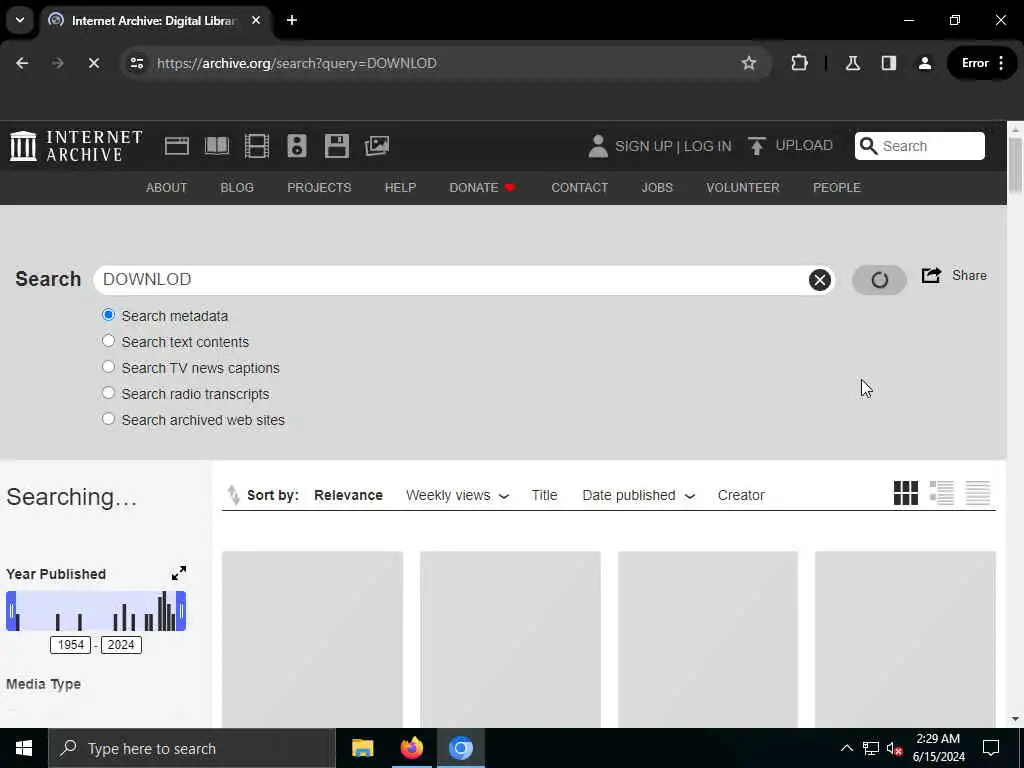This screenshot has width=1024, height=768.
Task: Open the PEOPLE link
Action: (x=837, y=187)
